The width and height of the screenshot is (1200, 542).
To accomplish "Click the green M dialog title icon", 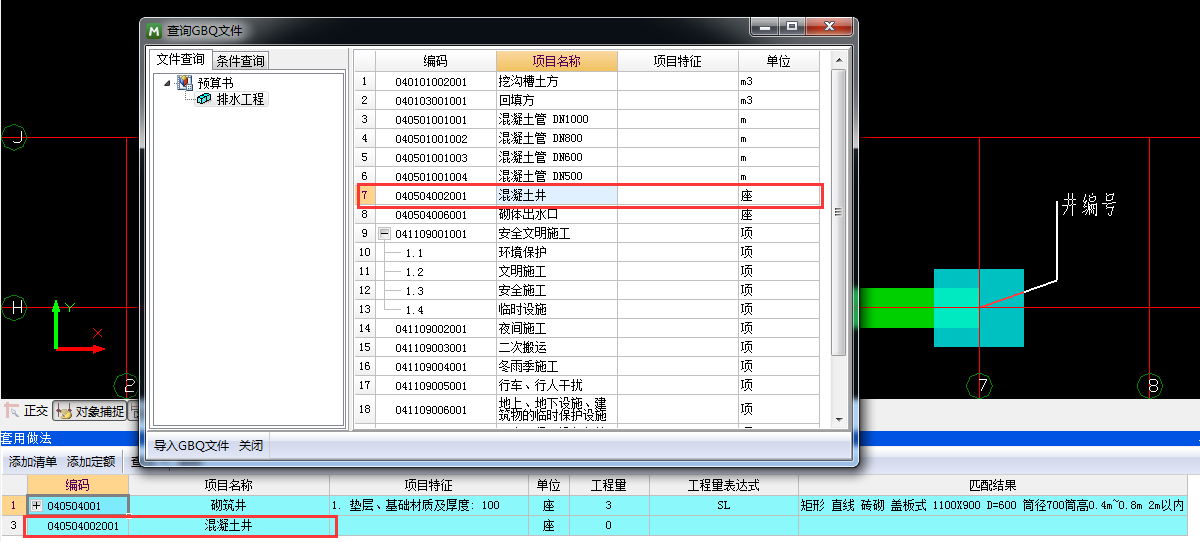I will click(154, 31).
